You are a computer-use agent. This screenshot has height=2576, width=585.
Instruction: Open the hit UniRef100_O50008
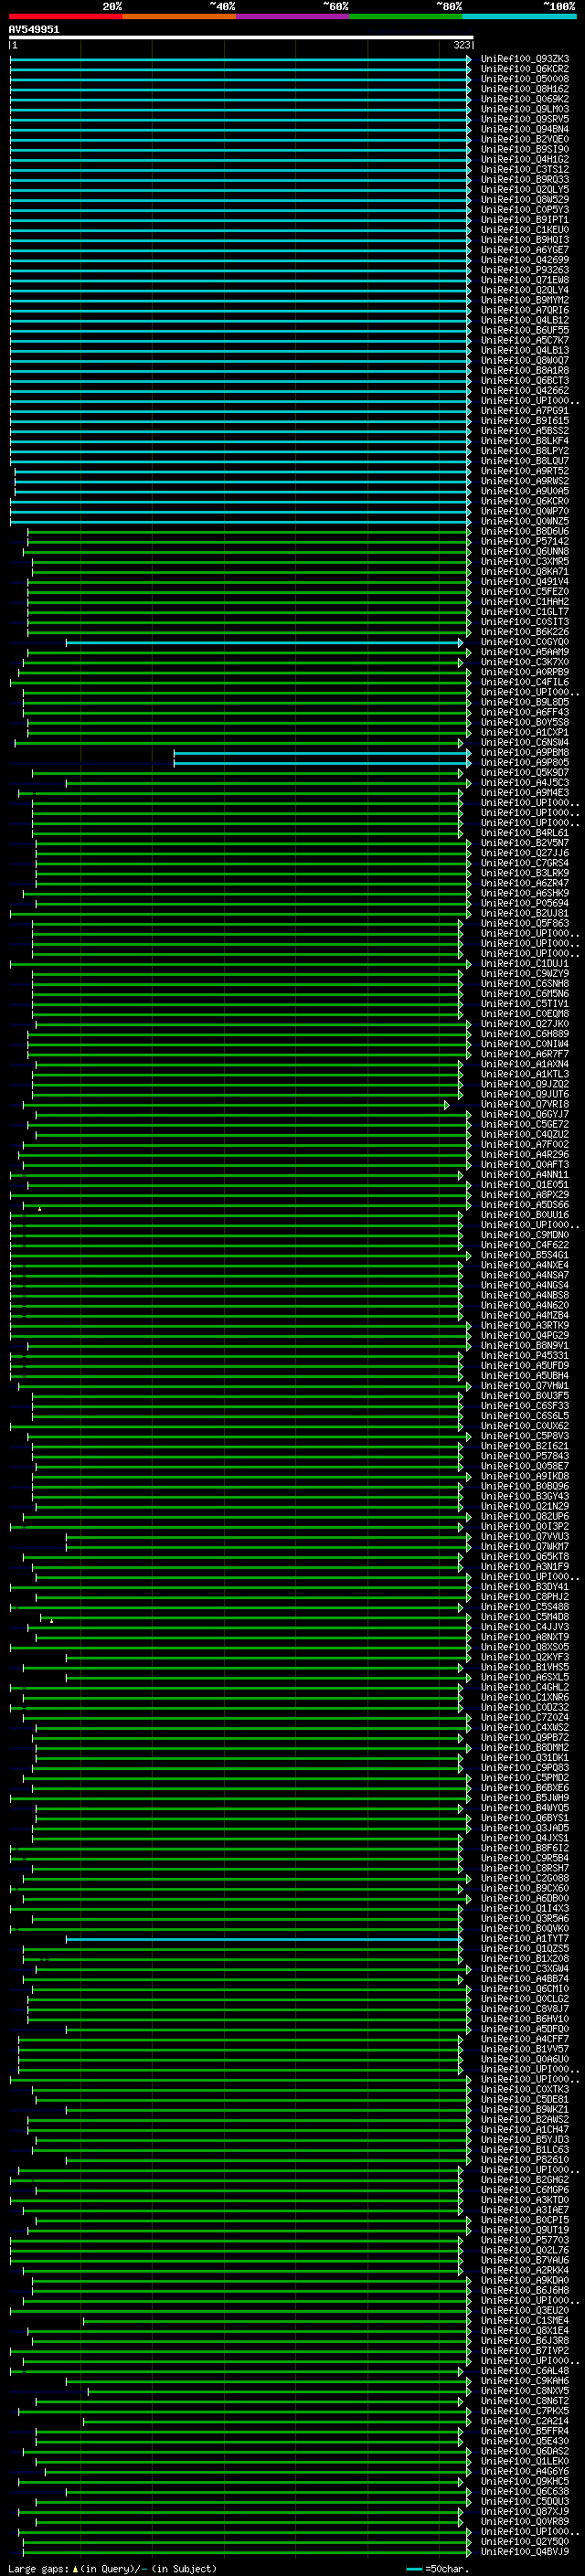tap(525, 79)
